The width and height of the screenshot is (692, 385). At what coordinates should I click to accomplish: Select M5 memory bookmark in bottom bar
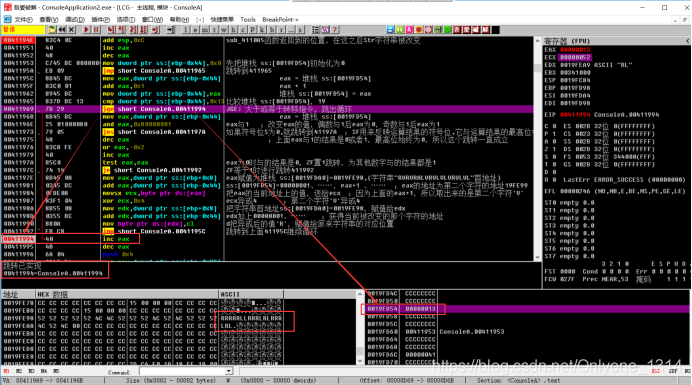[x=56, y=371]
